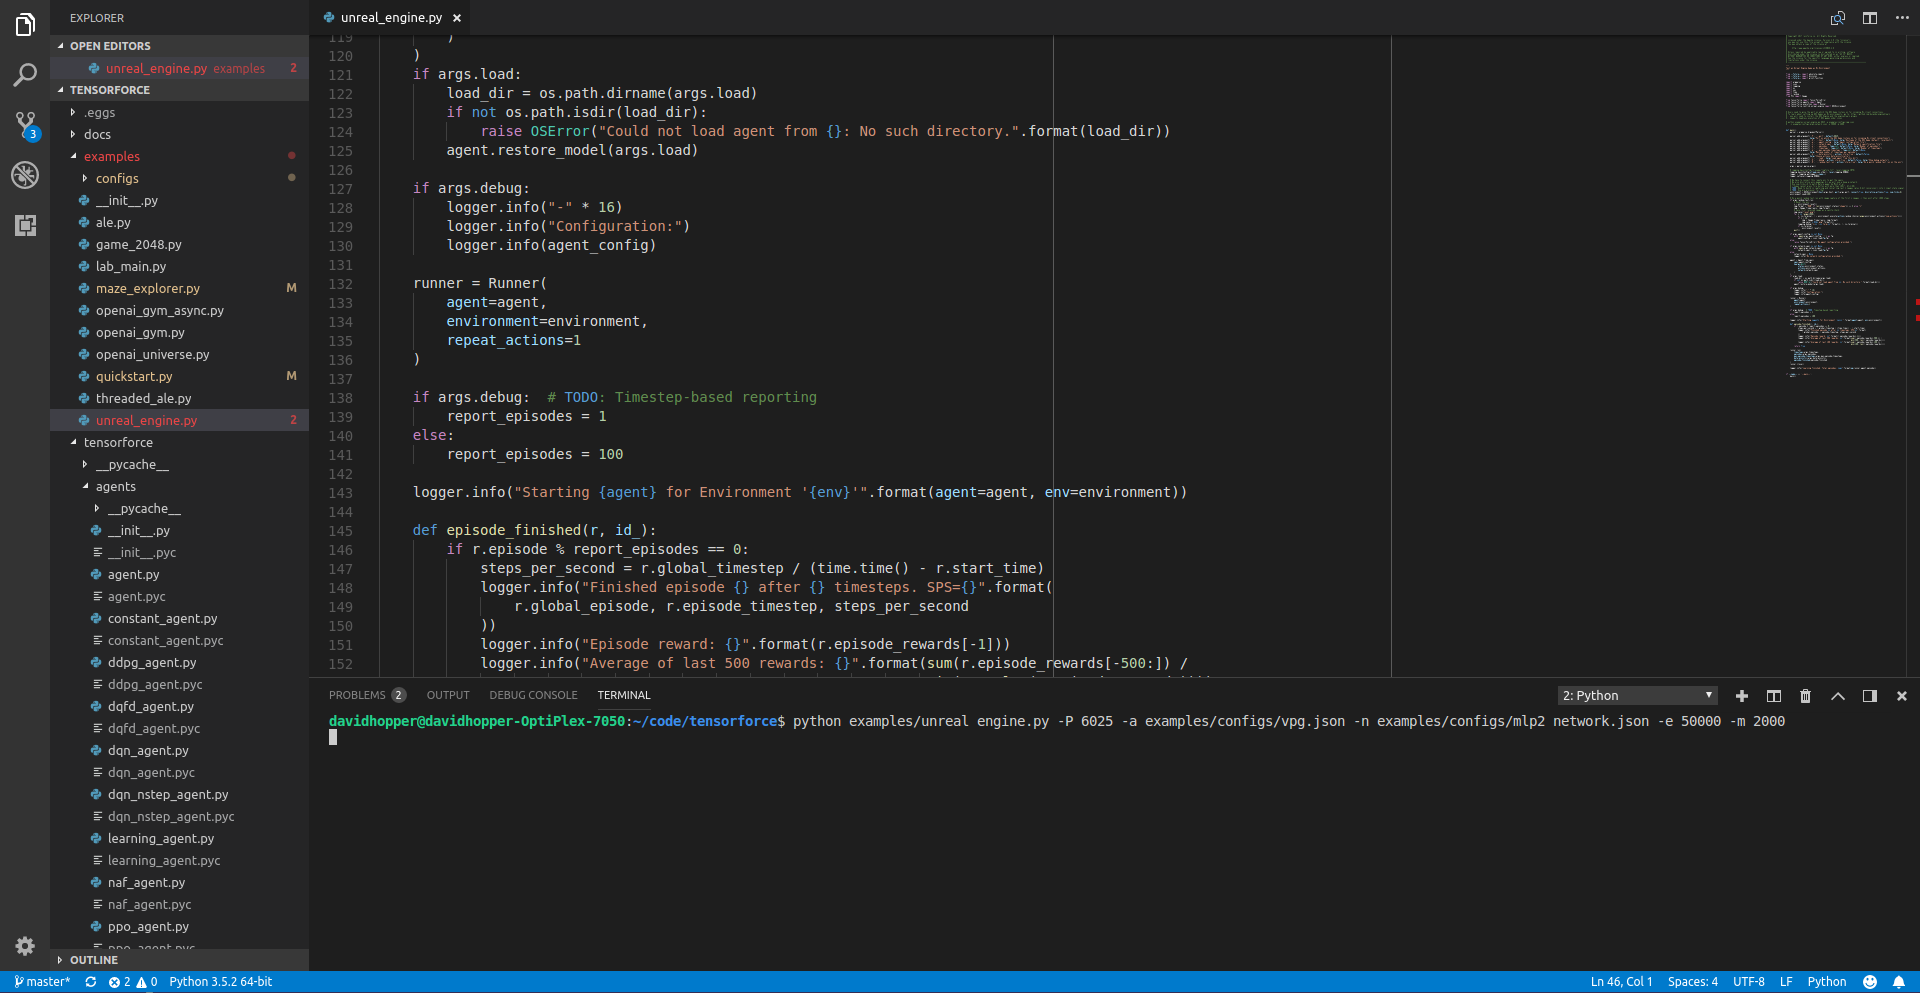Switch to the DEBUG CONSOLE tab

pos(533,694)
